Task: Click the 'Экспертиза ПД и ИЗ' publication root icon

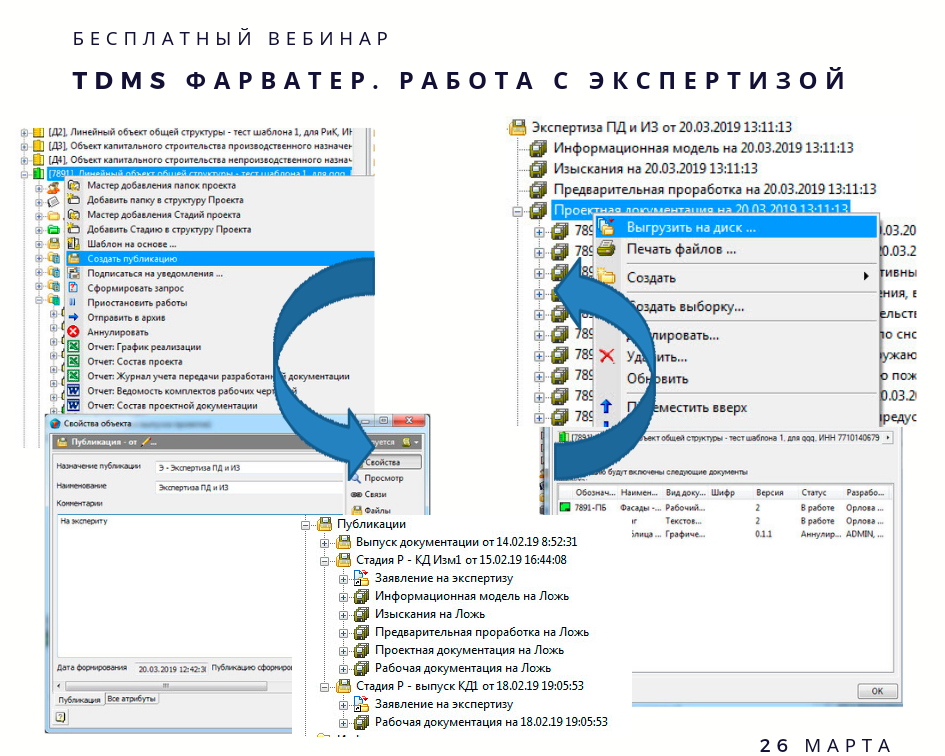Action: point(518,127)
